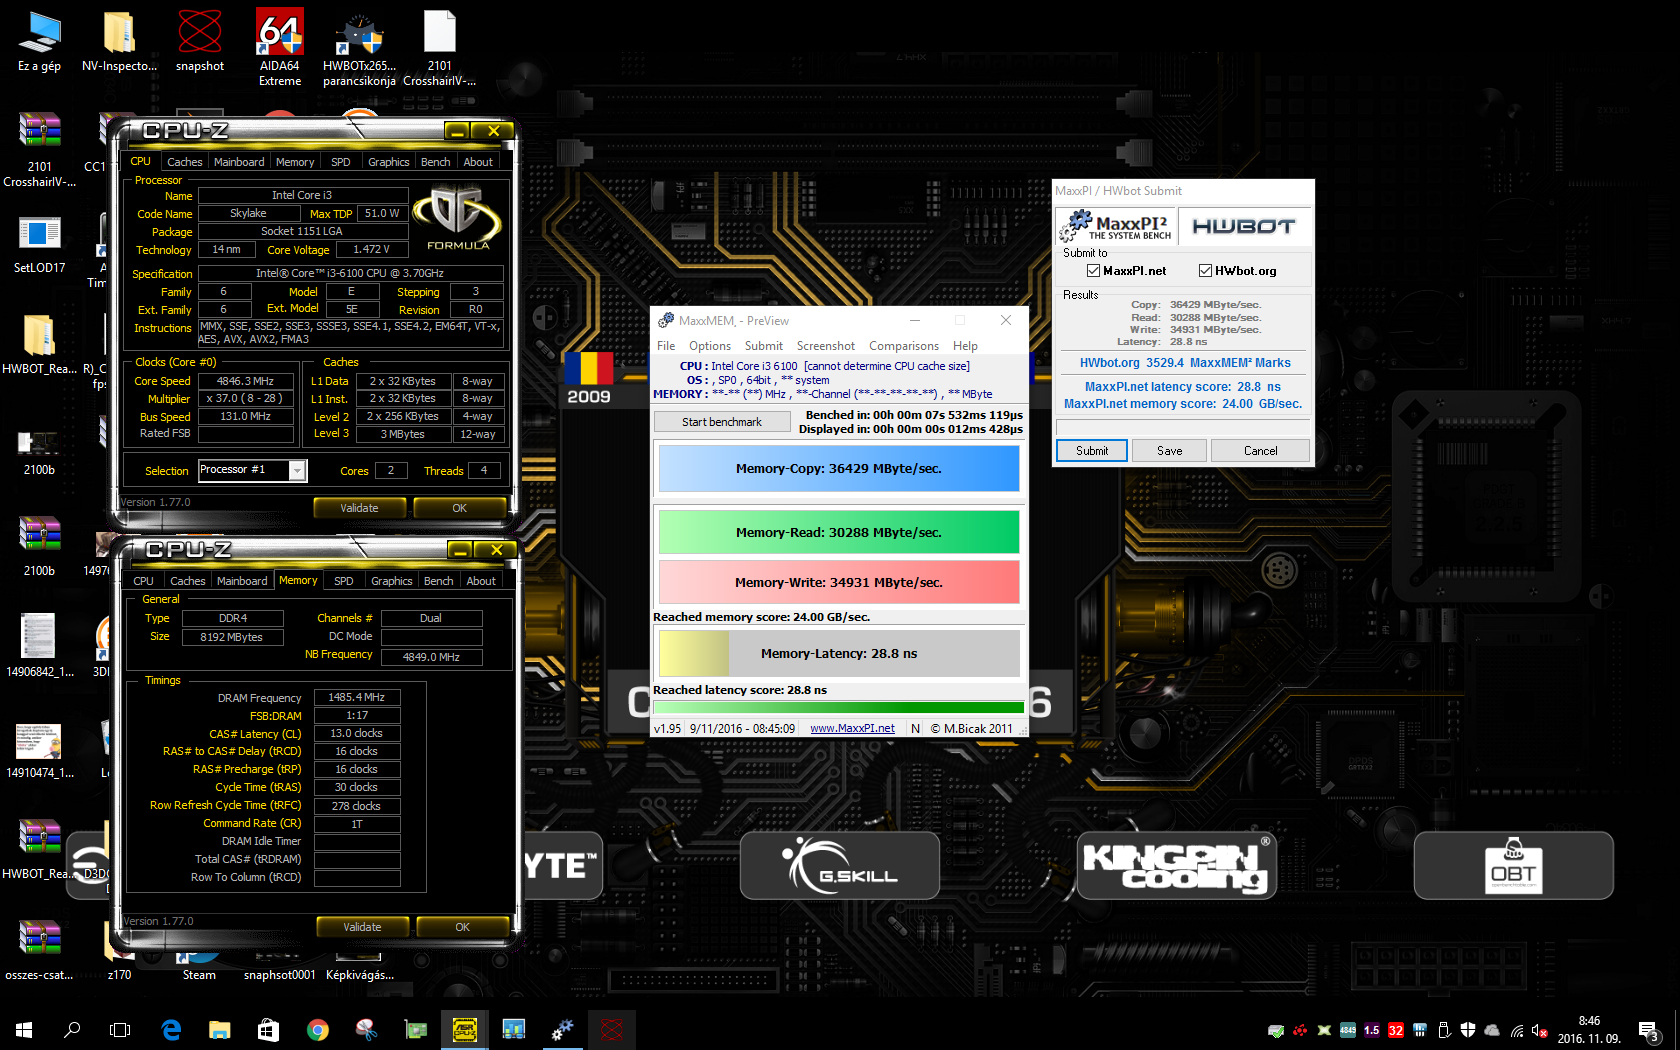The width and height of the screenshot is (1680, 1050).
Task: Click the Windows Start button
Action: [x=24, y=1030]
